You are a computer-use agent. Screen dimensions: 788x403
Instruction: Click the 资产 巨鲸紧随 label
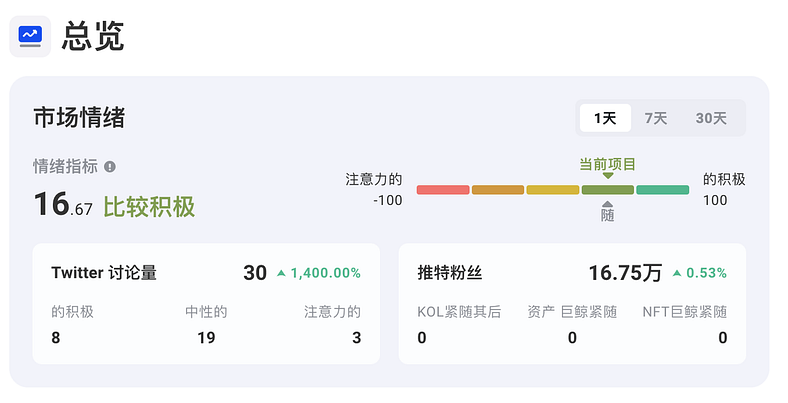tap(572, 312)
